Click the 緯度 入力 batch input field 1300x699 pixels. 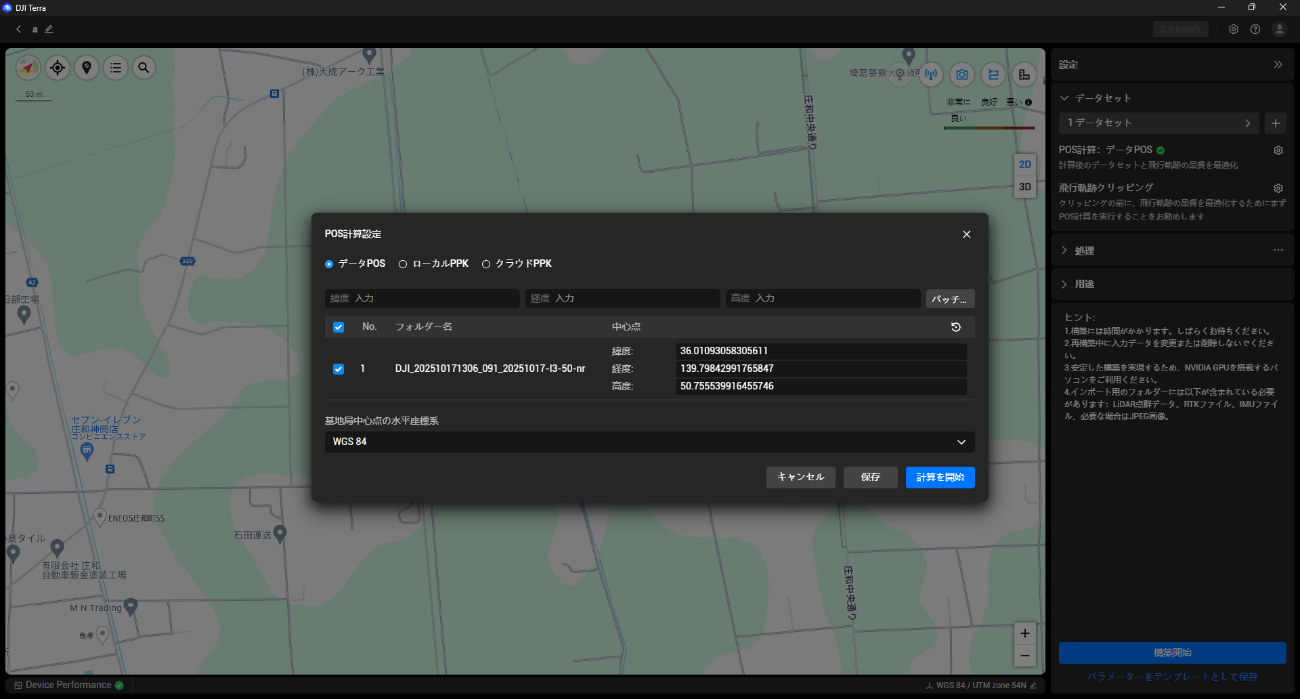pos(422,299)
